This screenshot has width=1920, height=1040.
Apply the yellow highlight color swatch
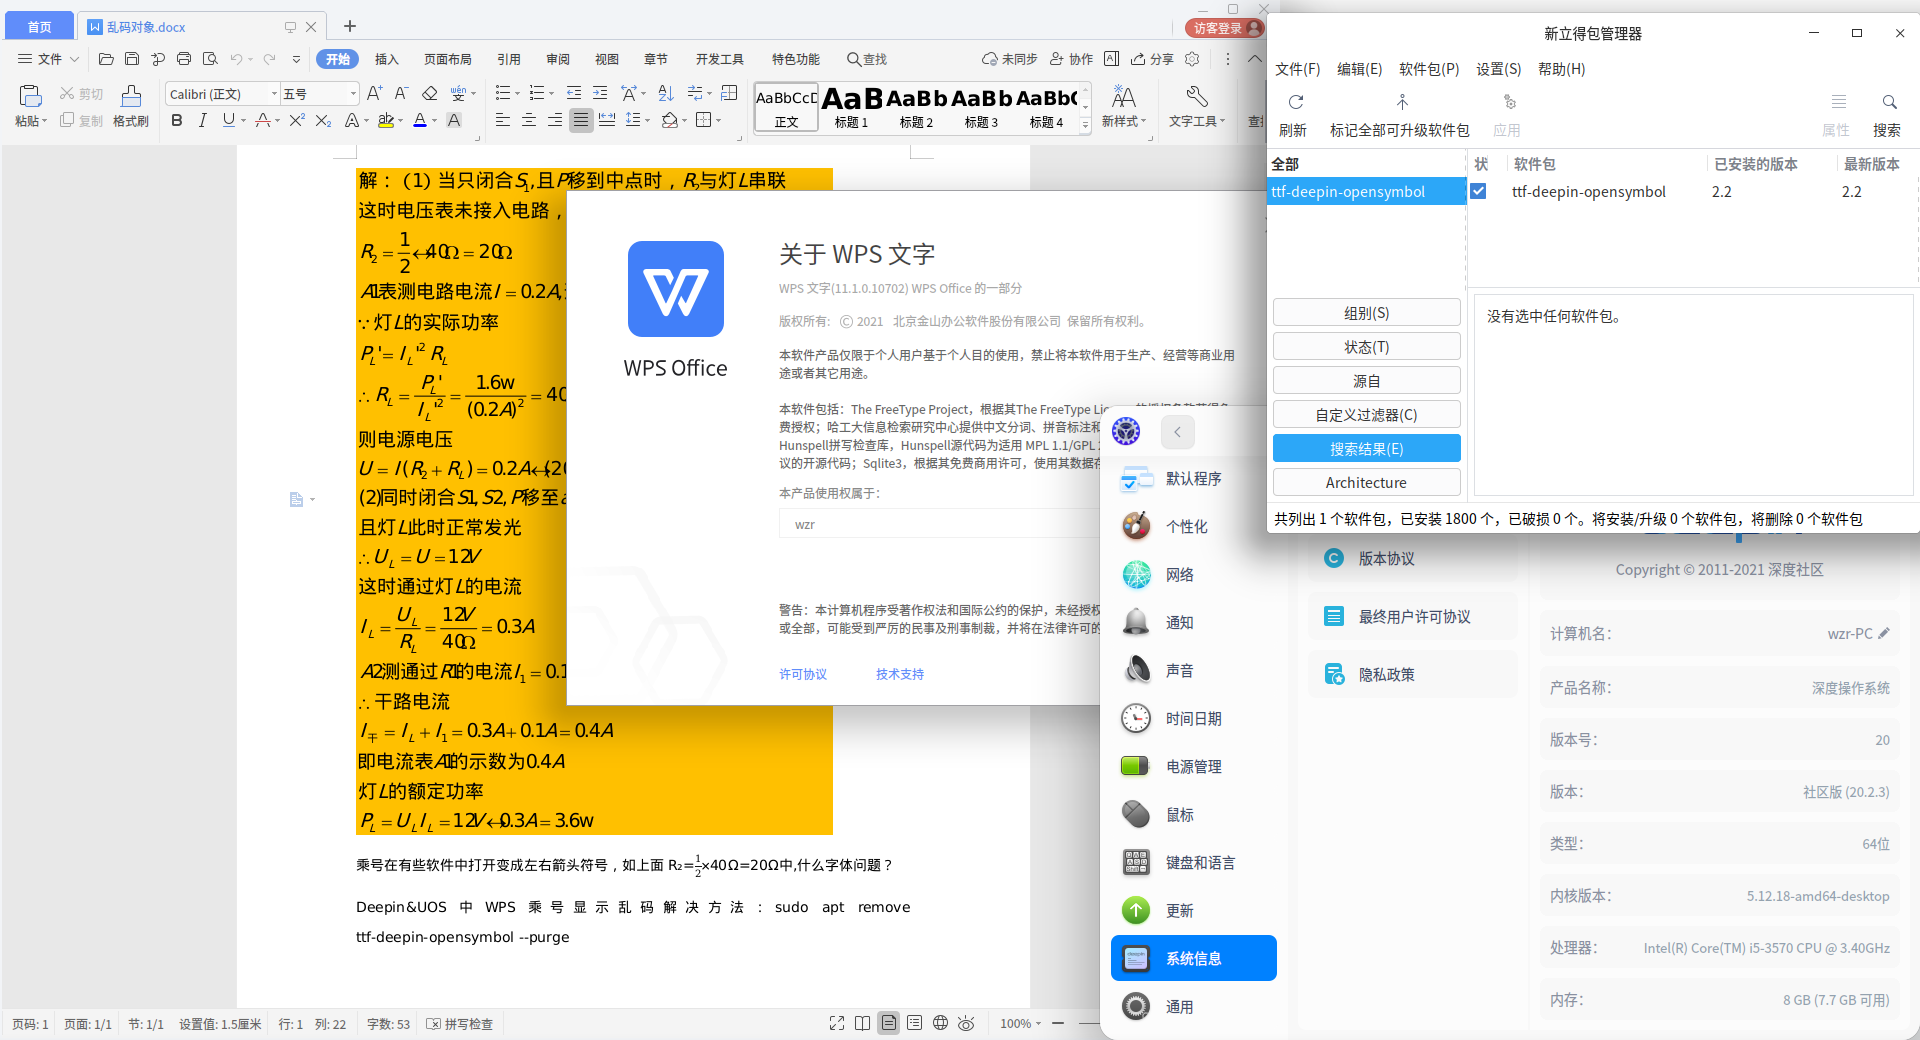click(386, 120)
